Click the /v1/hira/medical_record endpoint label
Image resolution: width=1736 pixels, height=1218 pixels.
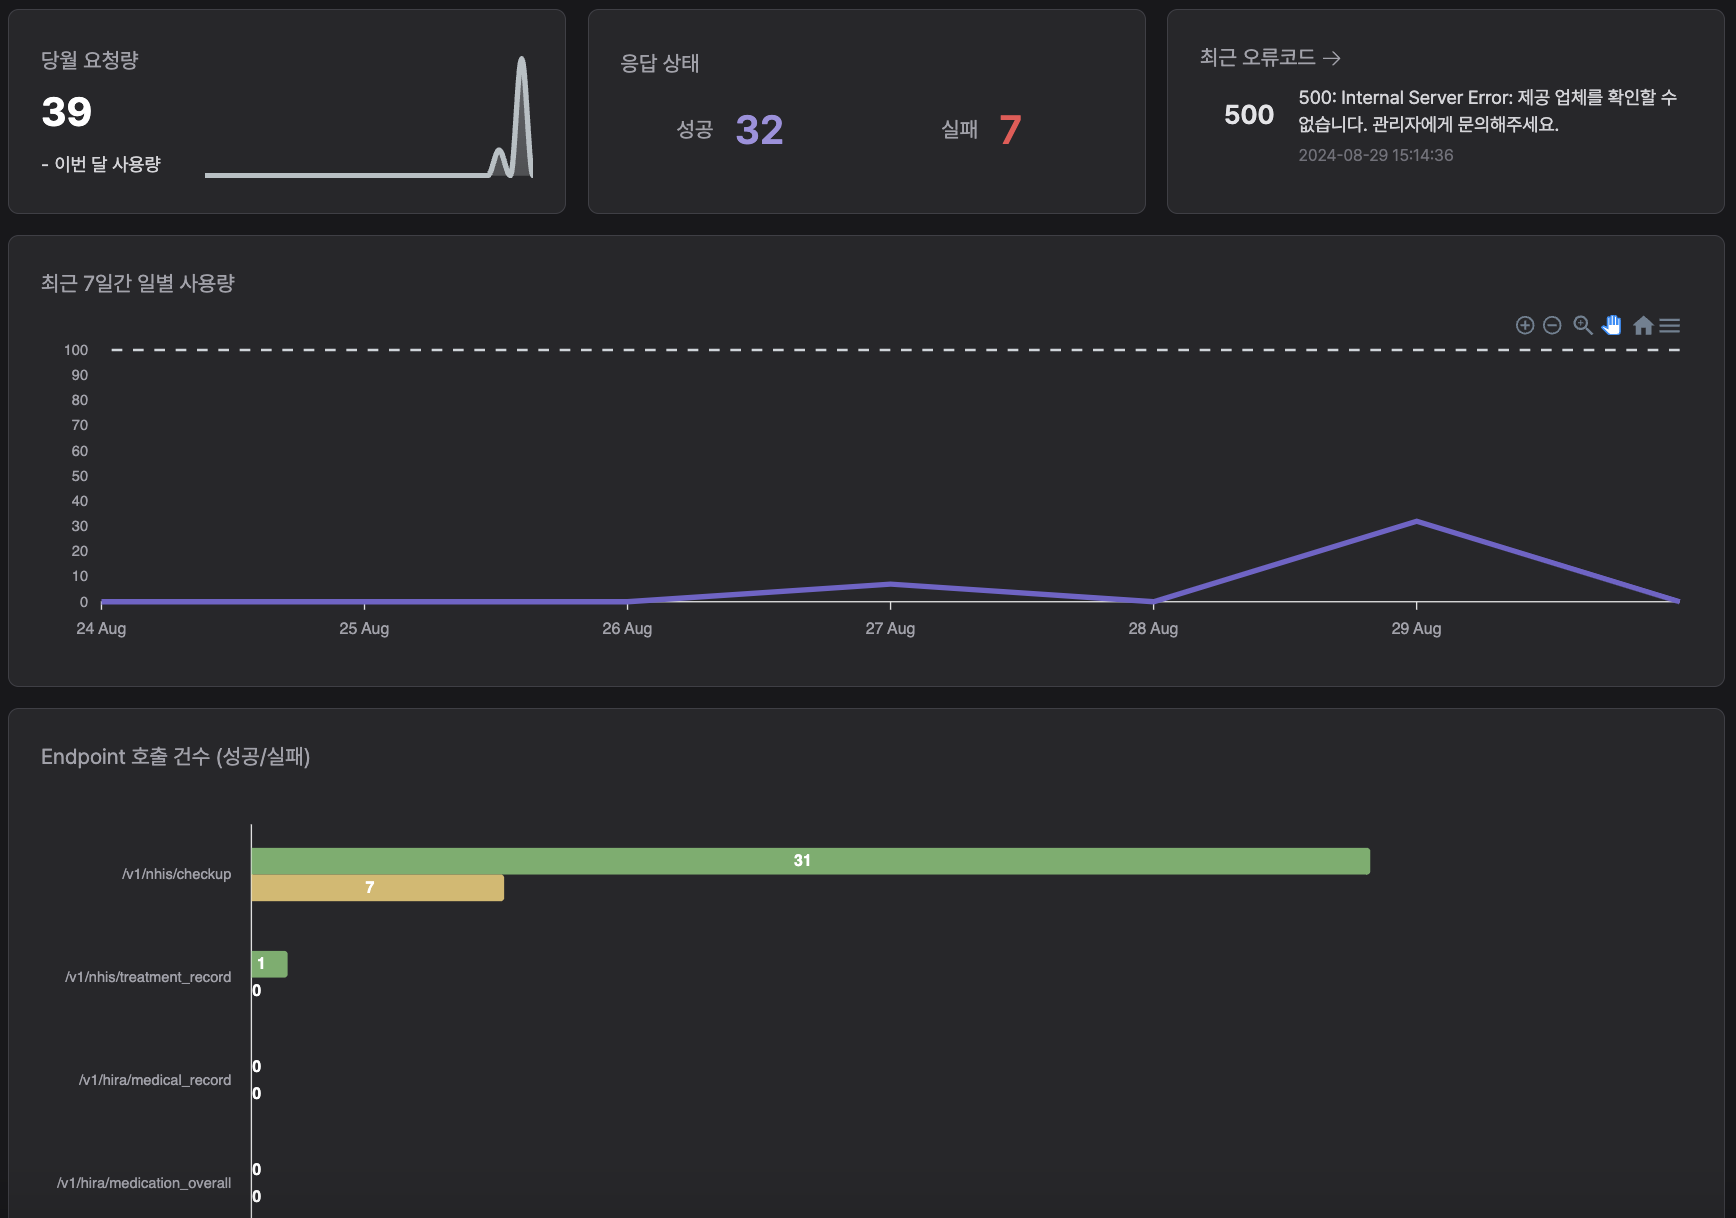[x=155, y=1080]
